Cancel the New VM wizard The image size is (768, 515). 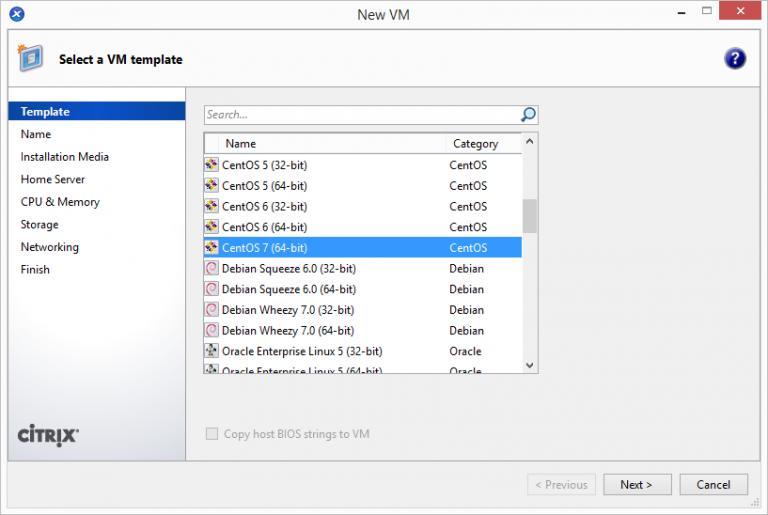point(713,485)
